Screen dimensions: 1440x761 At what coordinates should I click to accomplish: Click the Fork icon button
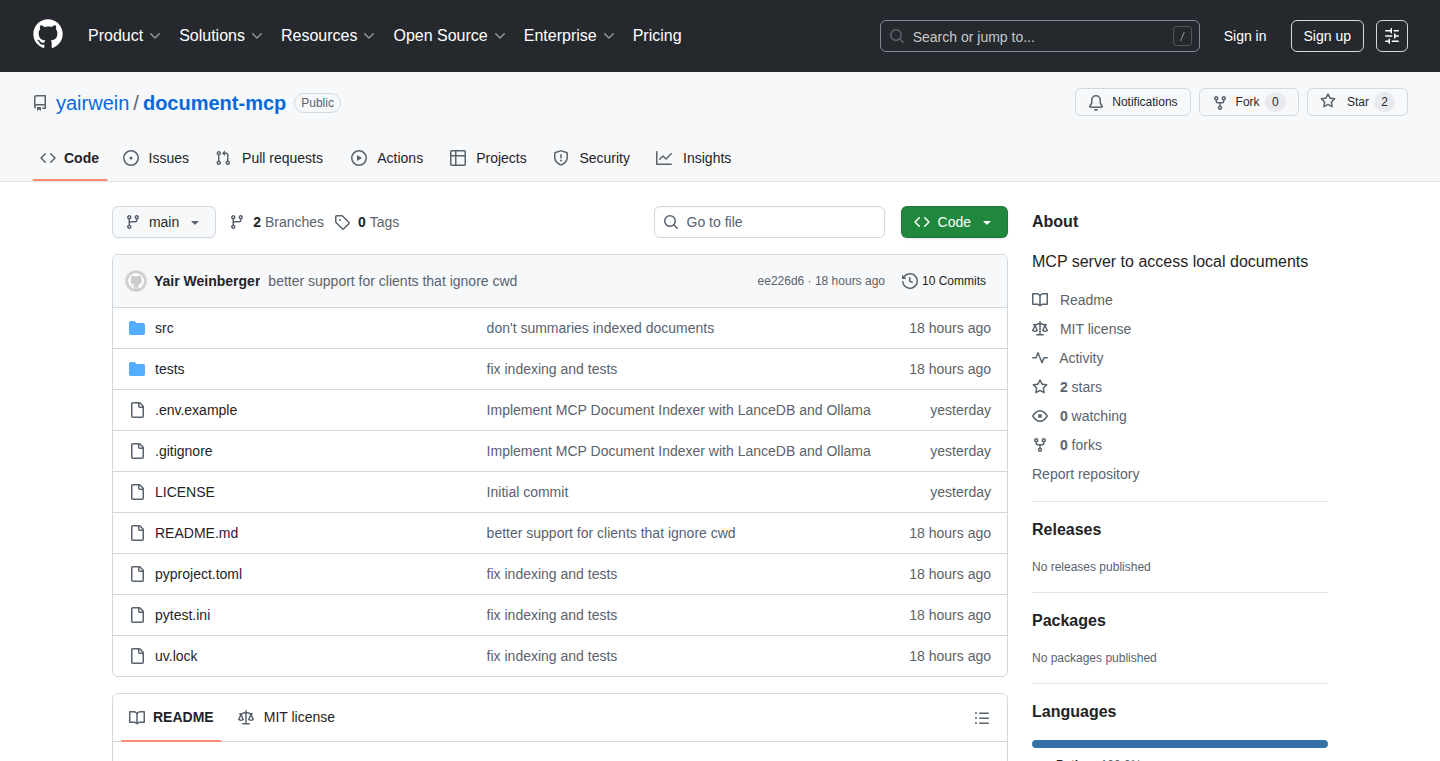click(x=1220, y=102)
